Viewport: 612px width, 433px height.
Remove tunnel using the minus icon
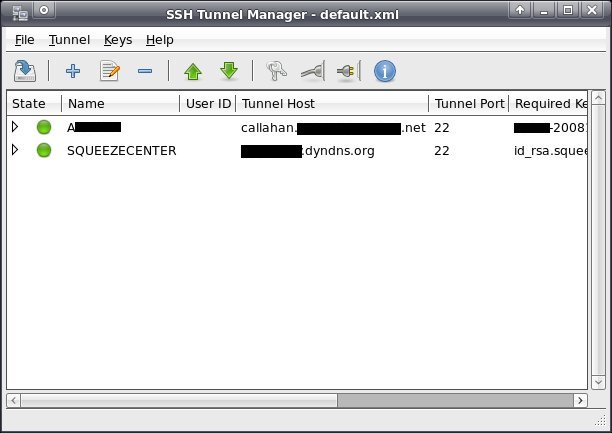point(145,71)
